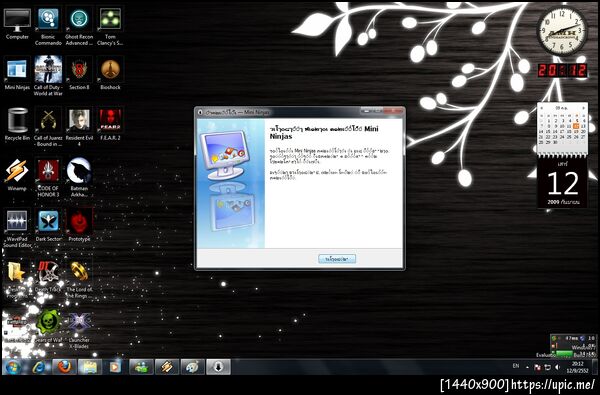Open Firefox from the taskbar
The image size is (600, 395).
64,367
